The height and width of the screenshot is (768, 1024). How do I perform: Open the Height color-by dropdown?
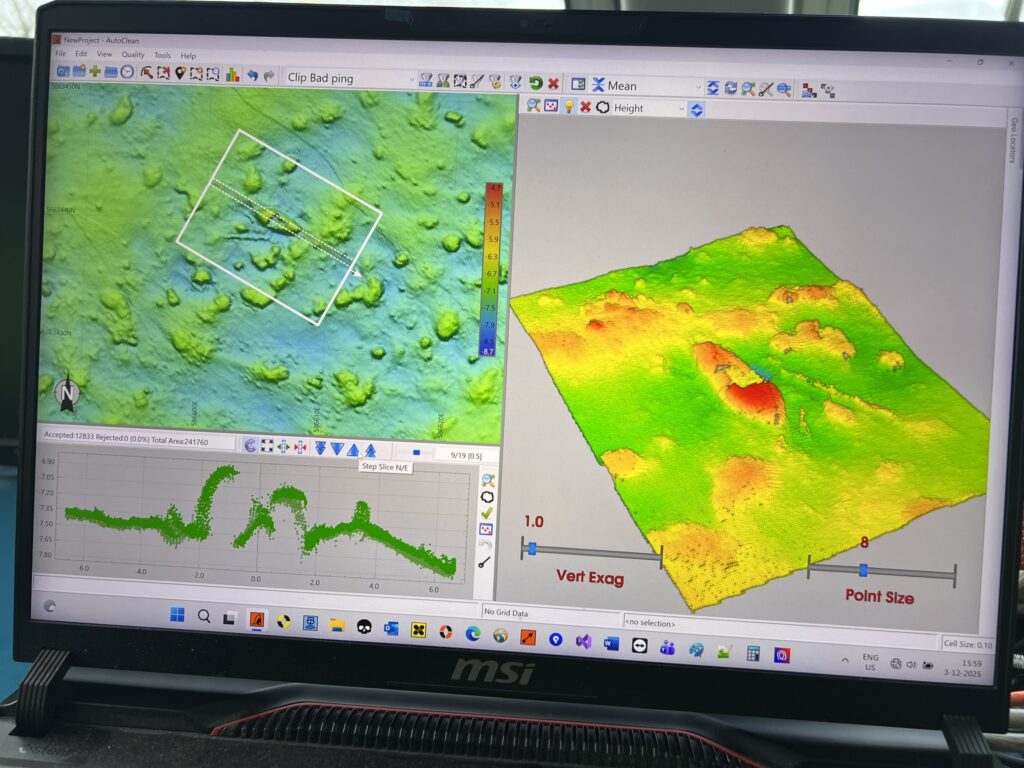(x=682, y=109)
